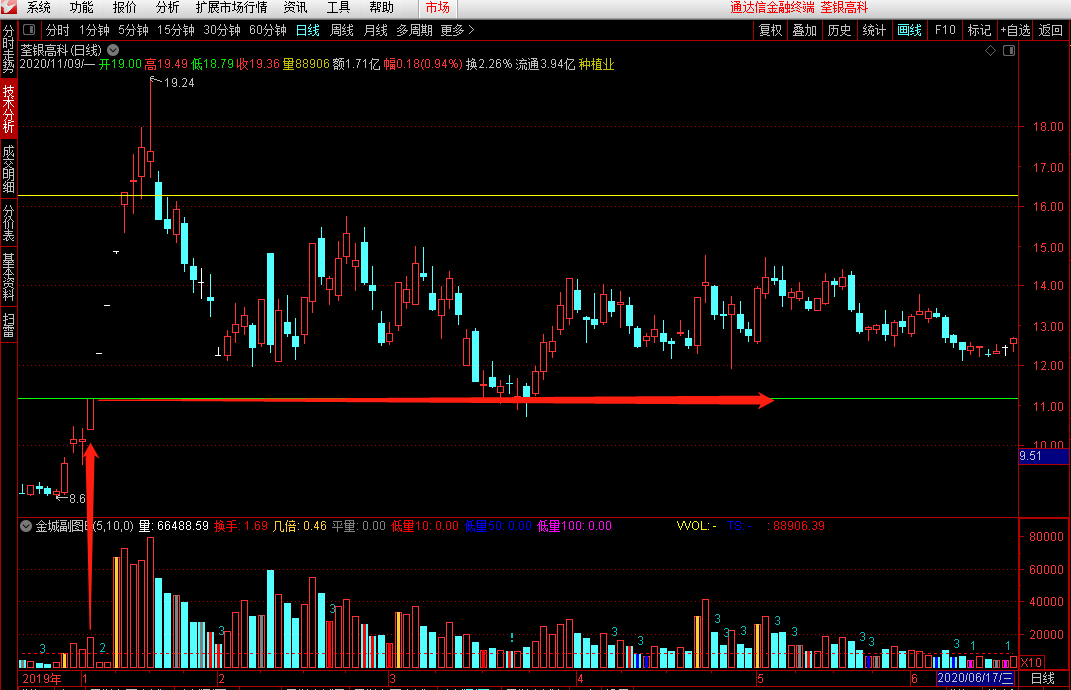Switch chart period to 30分钟
1071x690 pixels.
click(x=222, y=30)
